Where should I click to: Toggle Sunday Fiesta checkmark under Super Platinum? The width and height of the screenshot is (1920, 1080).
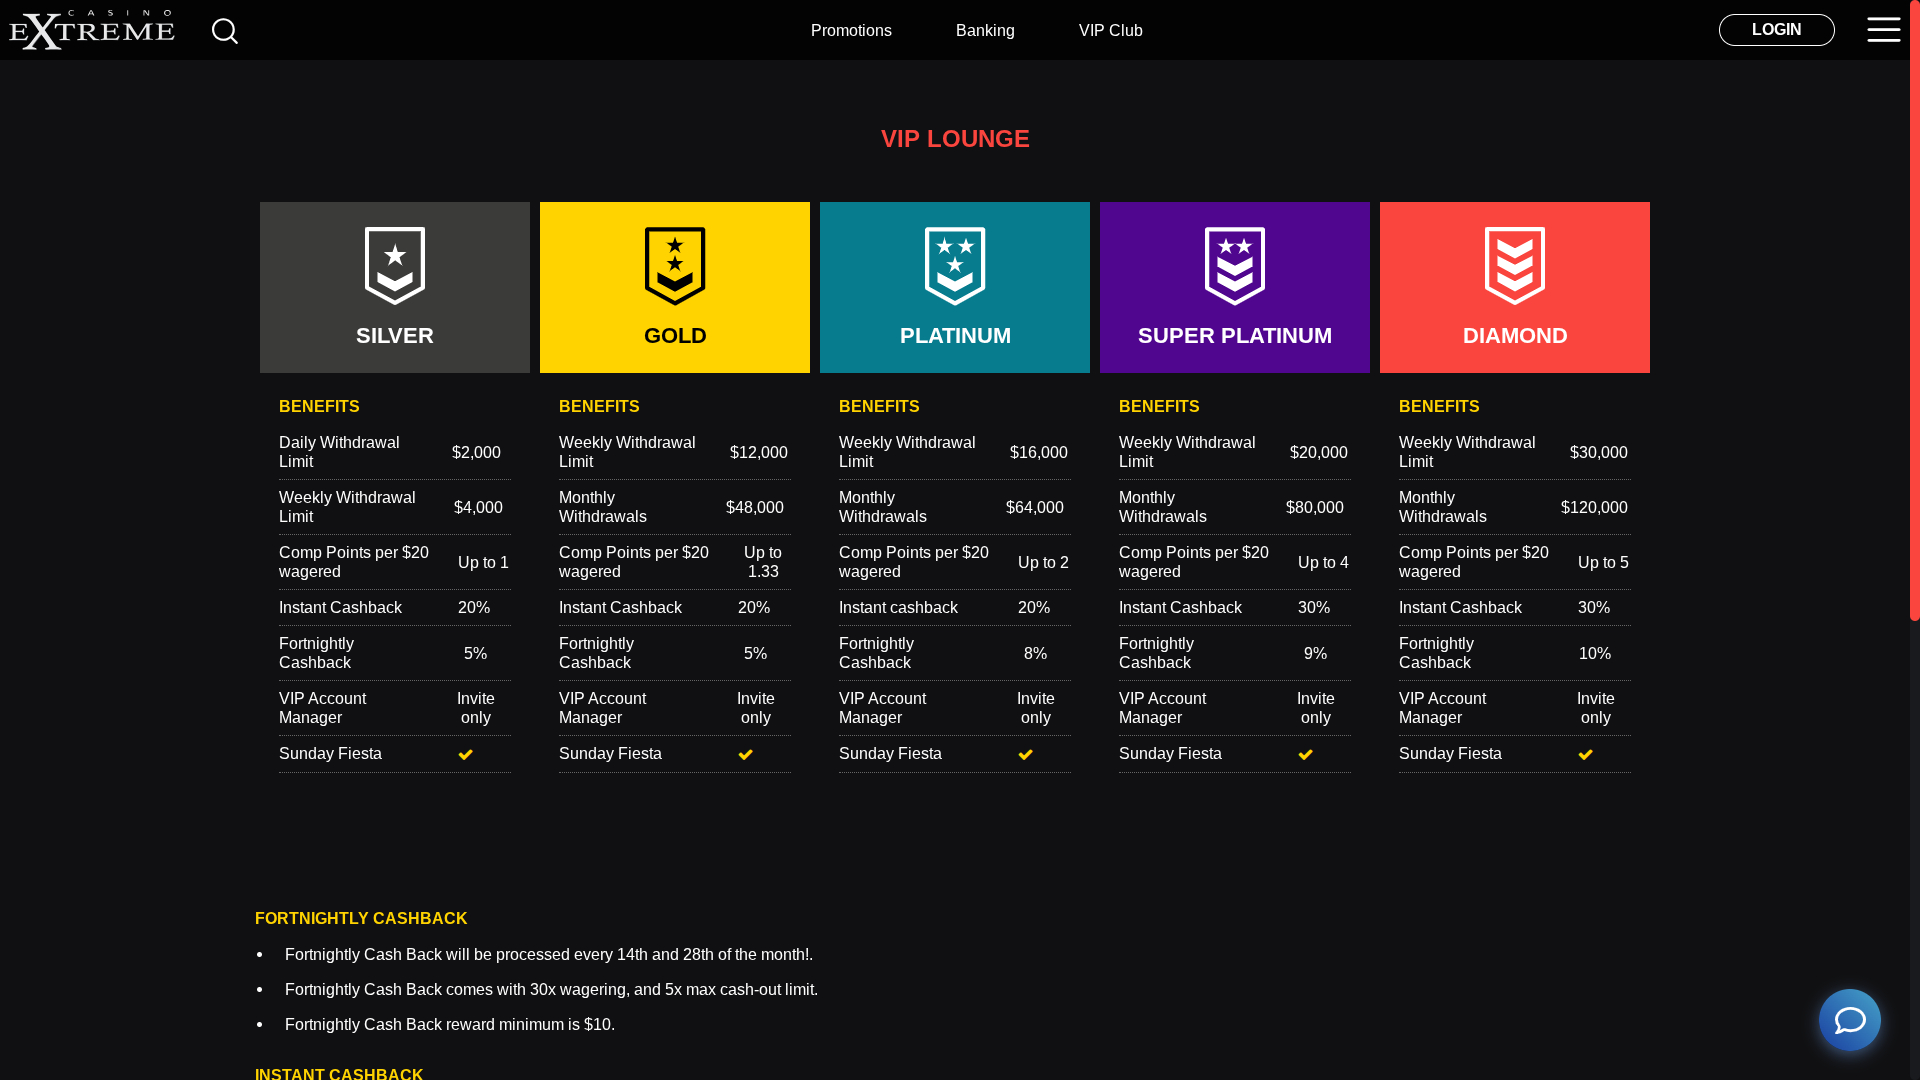pyautogui.click(x=1305, y=754)
